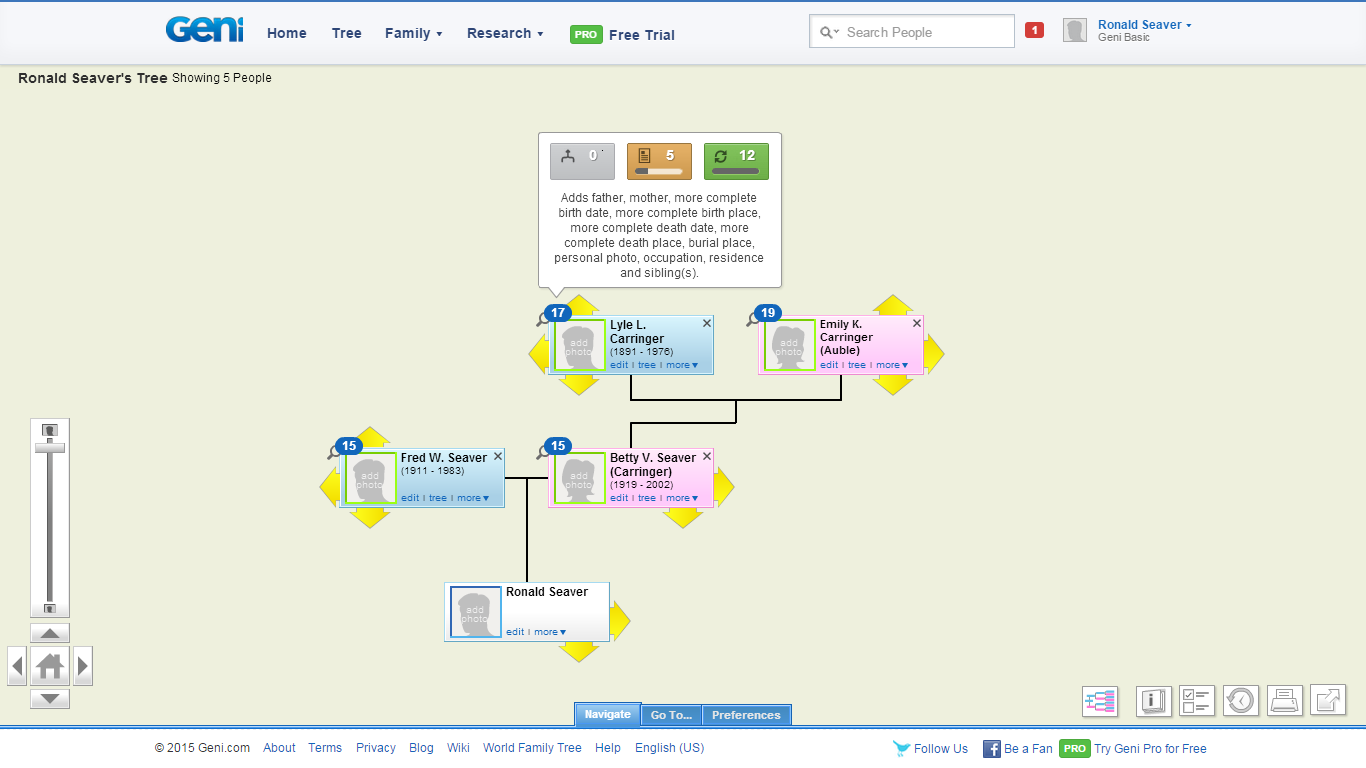Click the home icon in the navigation pad
This screenshot has height=768, width=1366.
(x=50, y=666)
